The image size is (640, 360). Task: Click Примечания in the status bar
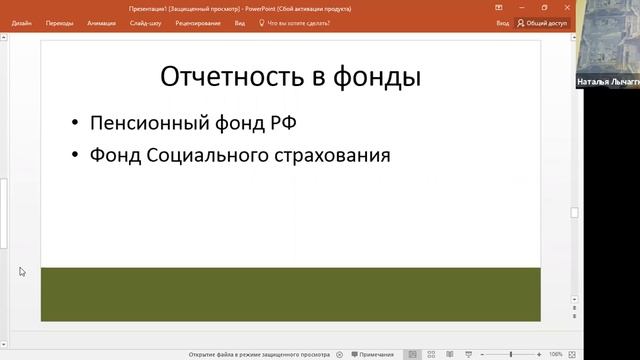[372, 355]
